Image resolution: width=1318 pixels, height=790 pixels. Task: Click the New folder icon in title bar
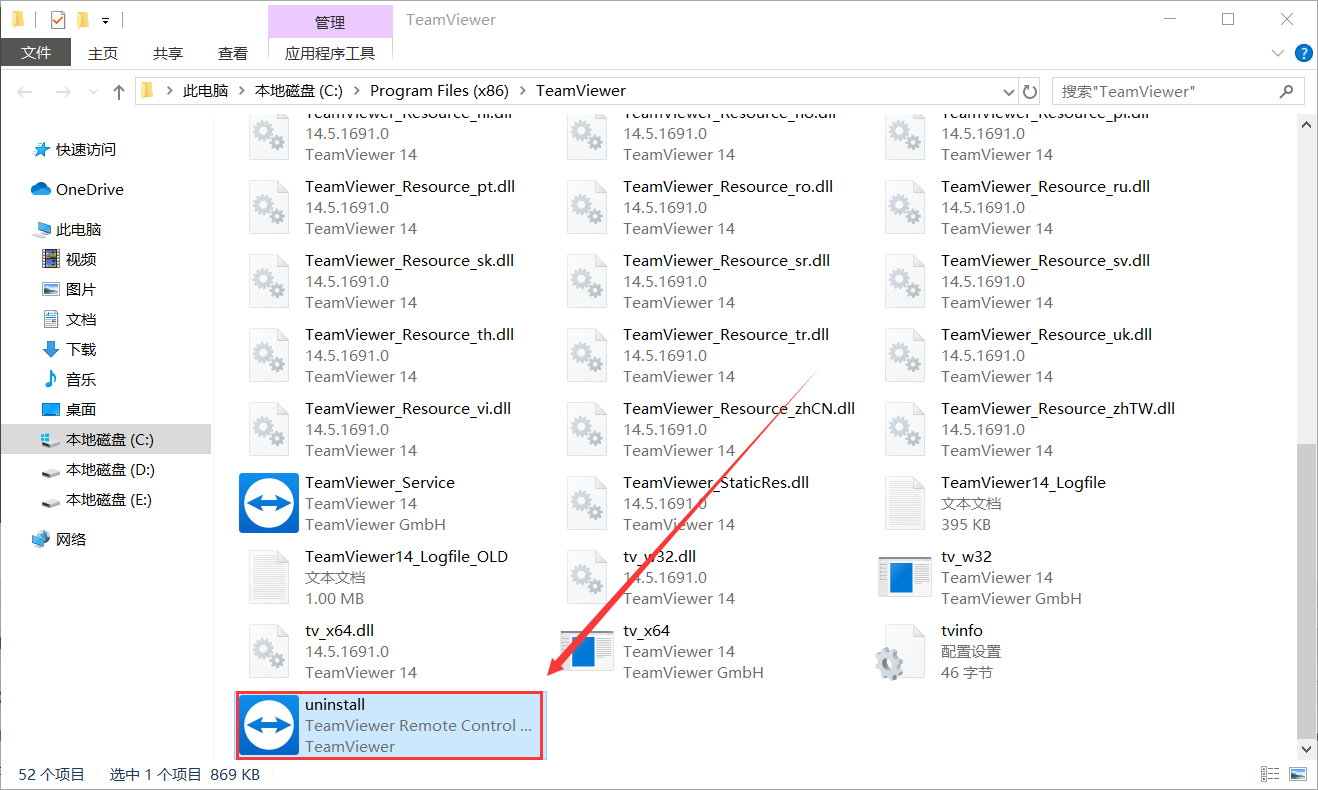tap(83, 20)
